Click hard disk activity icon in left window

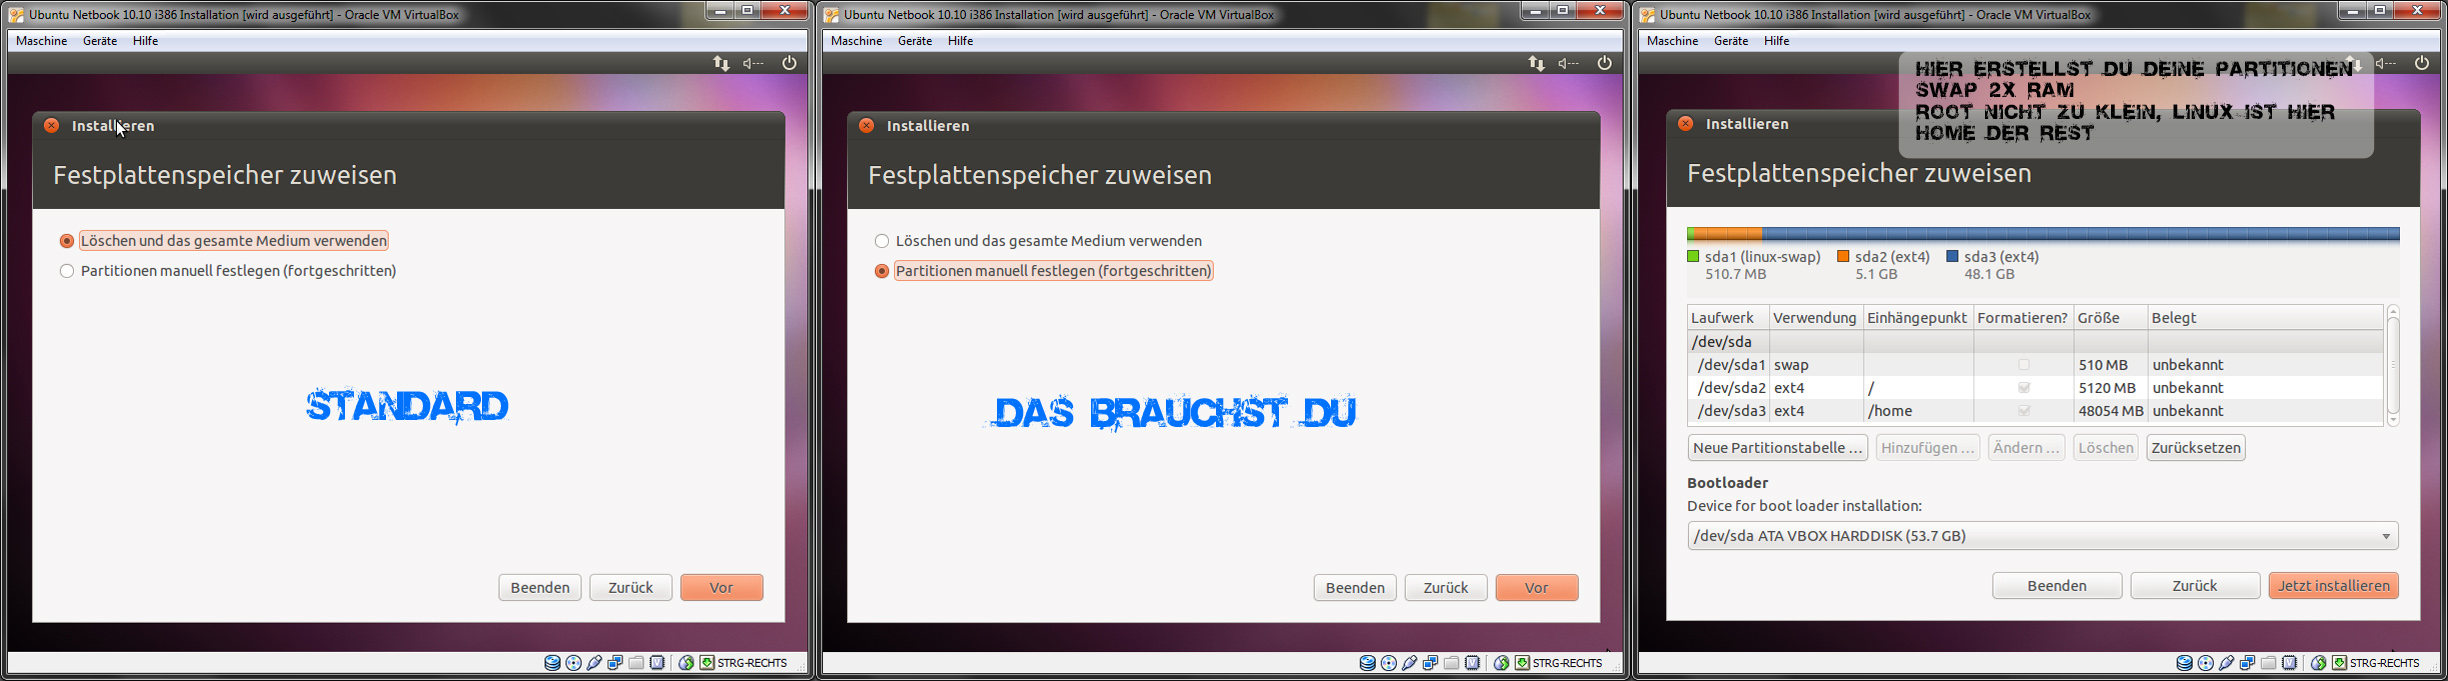[x=552, y=663]
